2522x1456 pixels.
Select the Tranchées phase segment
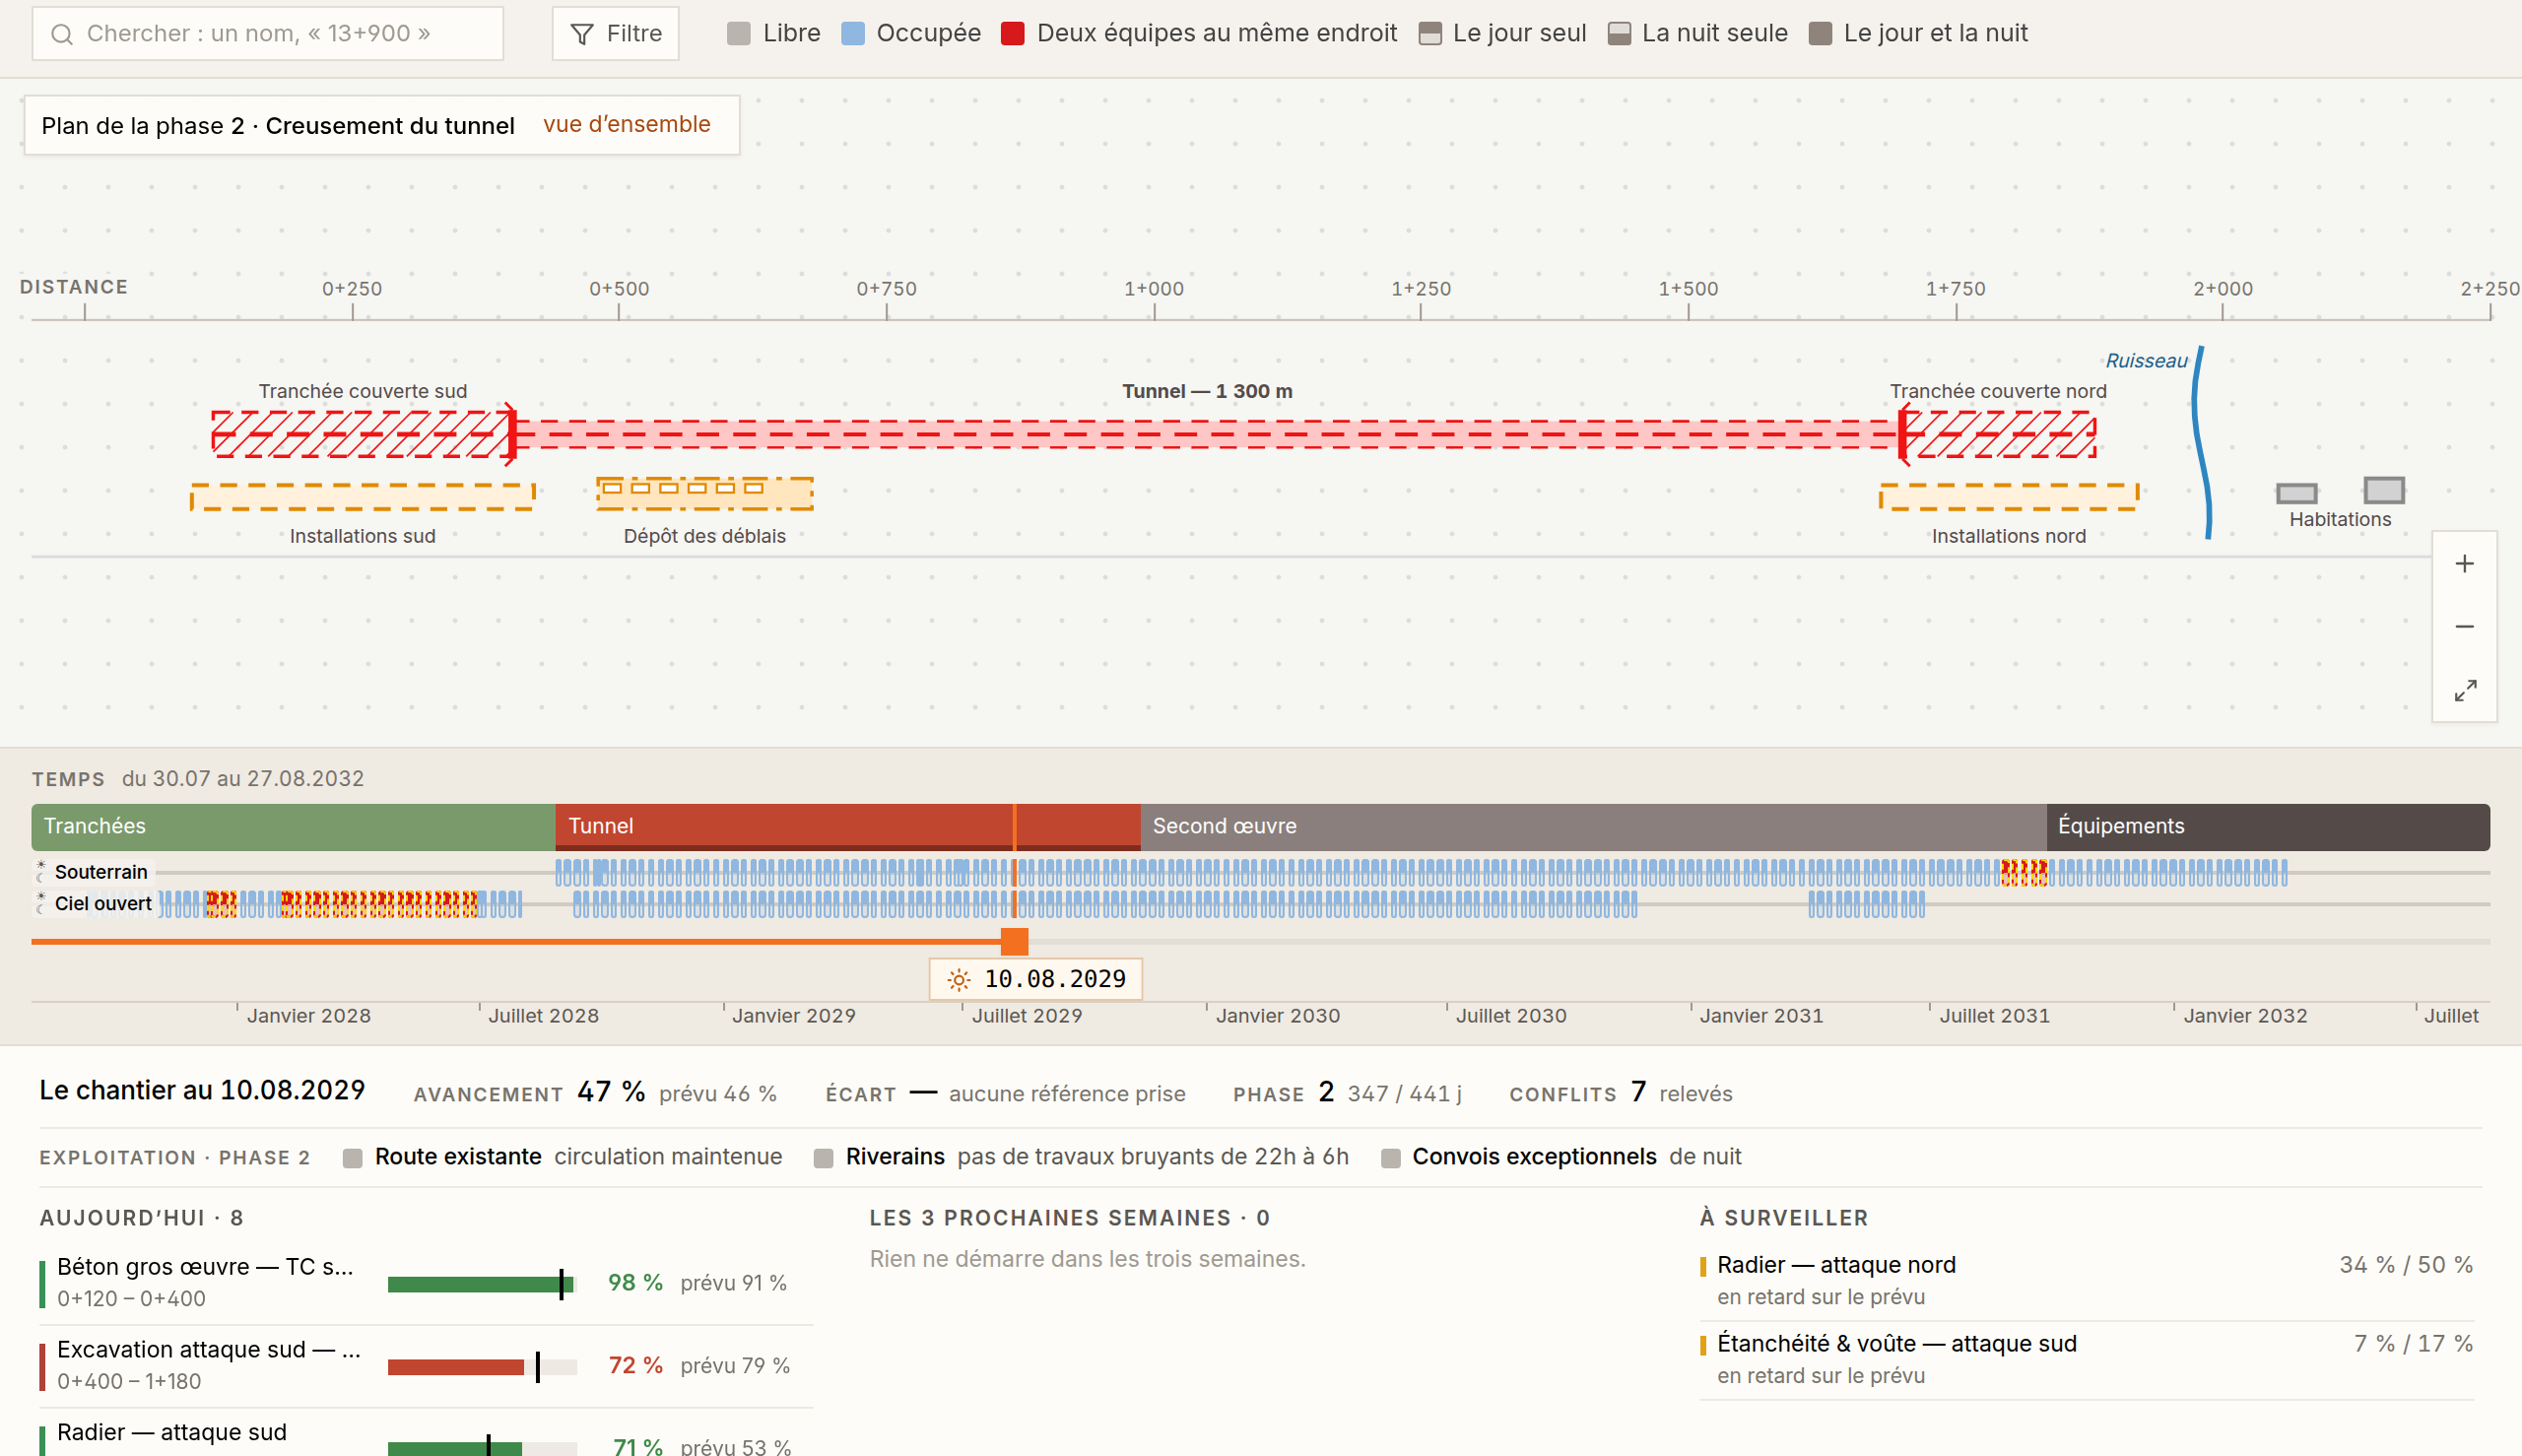(293, 827)
